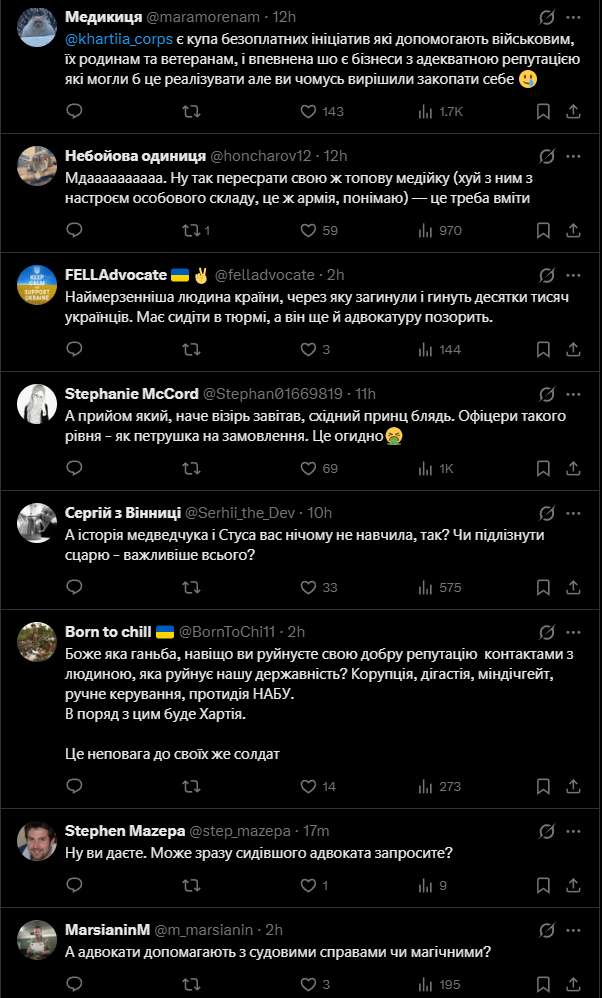Like Небойова одиниця's tweet with 59 likes
The height and width of the screenshot is (998, 602).
click(319, 230)
